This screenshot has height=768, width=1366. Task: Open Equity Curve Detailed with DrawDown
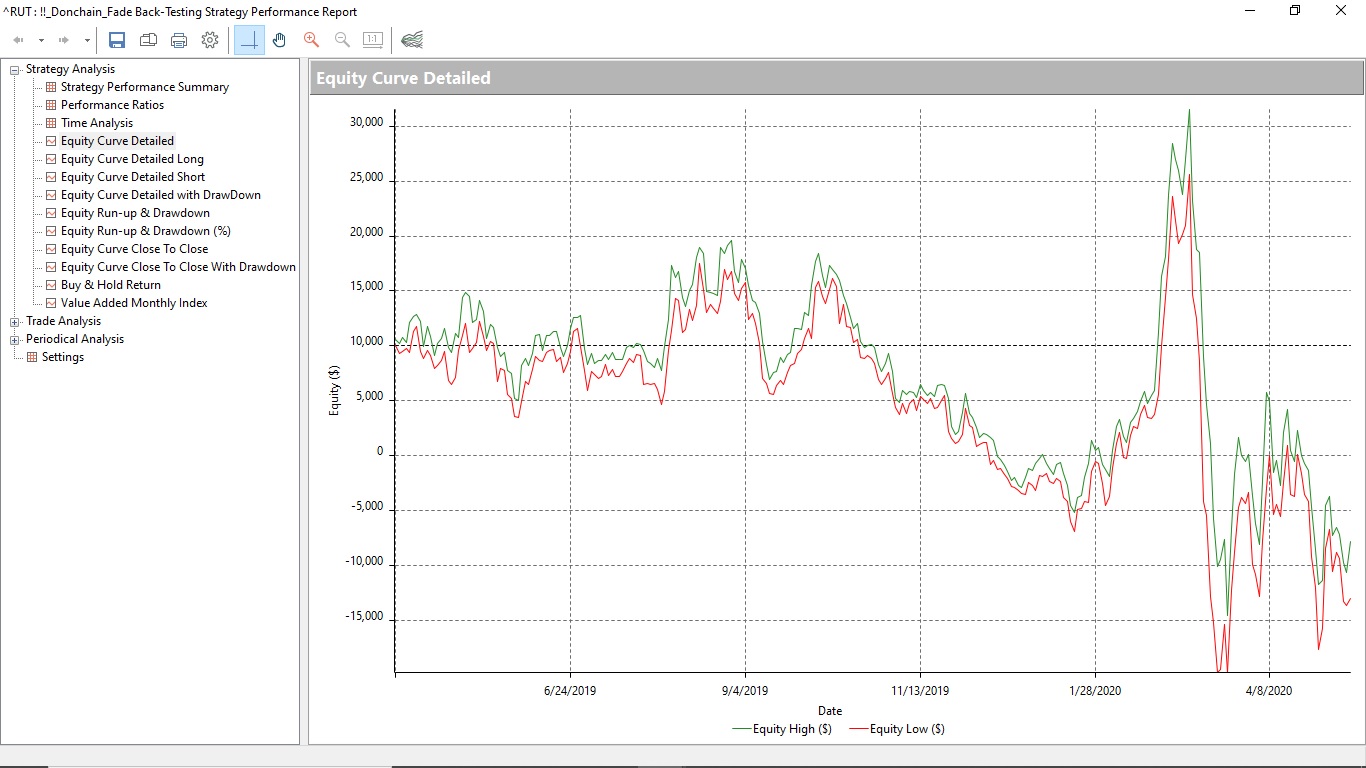(x=161, y=195)
